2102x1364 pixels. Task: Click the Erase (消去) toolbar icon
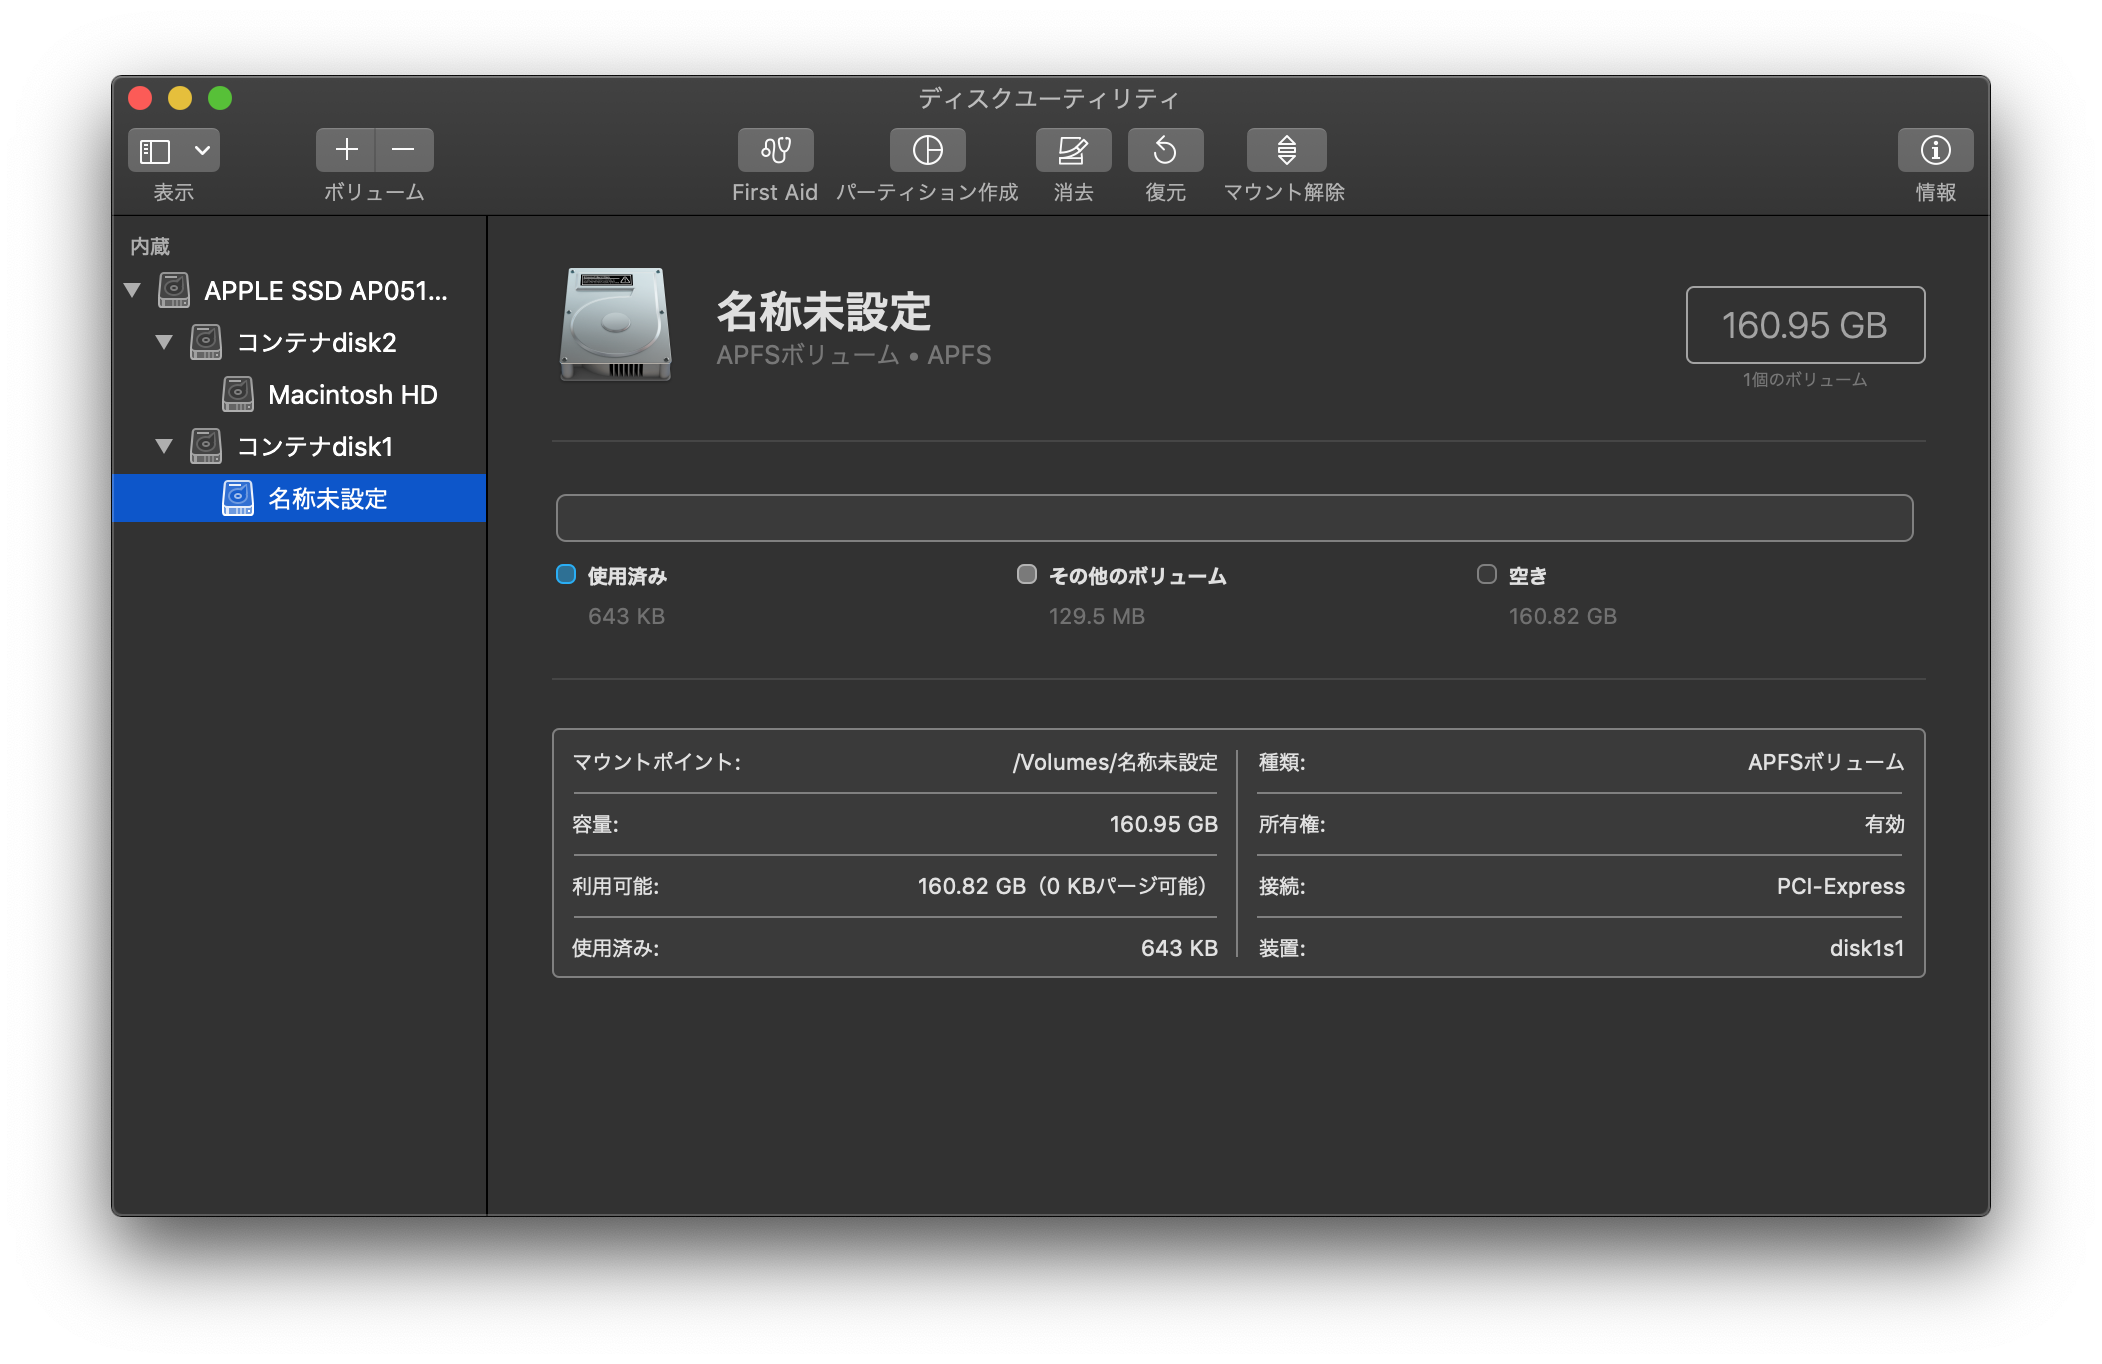tap(1072, 150)
